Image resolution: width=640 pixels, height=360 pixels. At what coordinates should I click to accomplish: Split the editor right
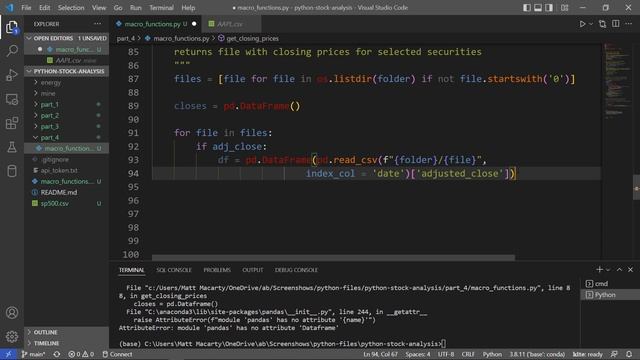616,24
